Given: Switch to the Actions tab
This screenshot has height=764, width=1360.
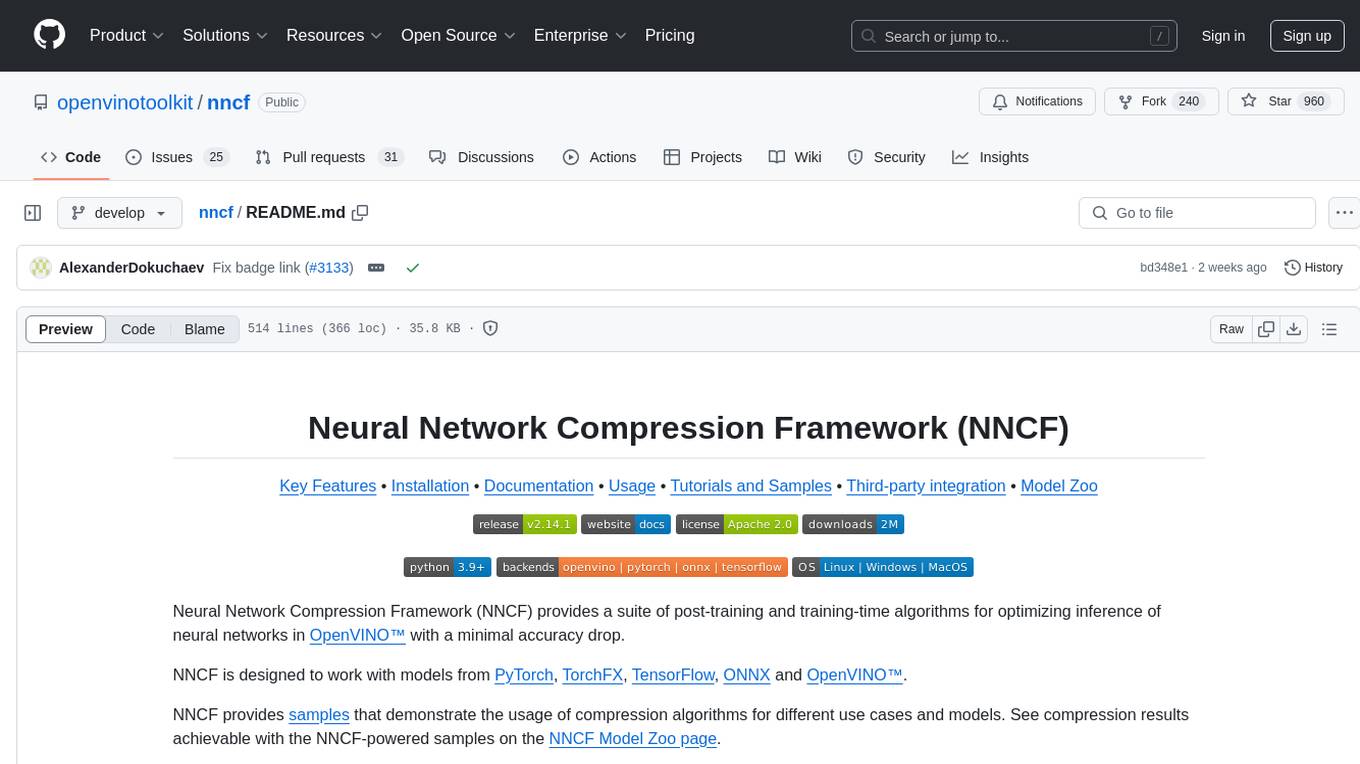Looking at the screenshot, I should click(599, 157).
